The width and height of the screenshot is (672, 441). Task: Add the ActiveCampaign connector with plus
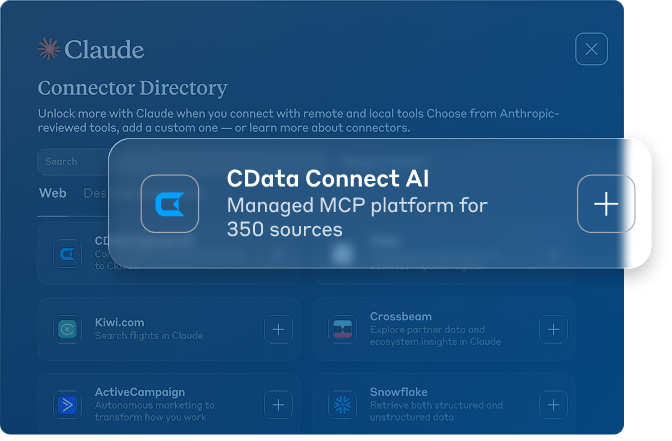(x=278, y=405)
